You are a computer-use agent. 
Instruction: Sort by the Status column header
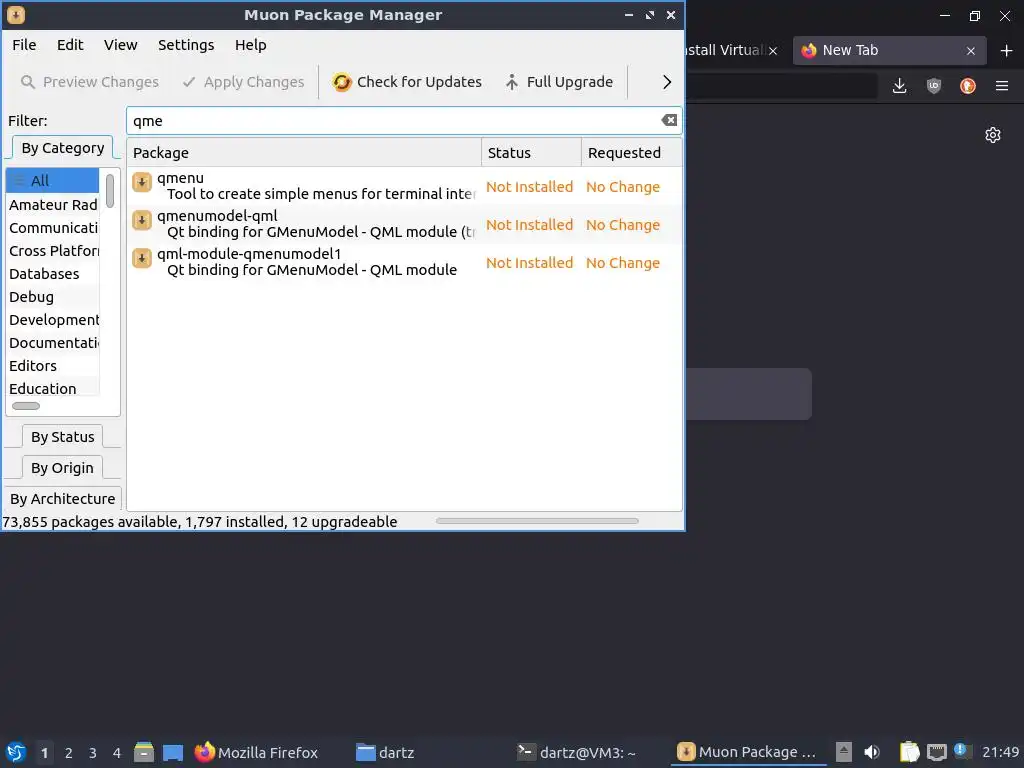click(x=531, y=152)
